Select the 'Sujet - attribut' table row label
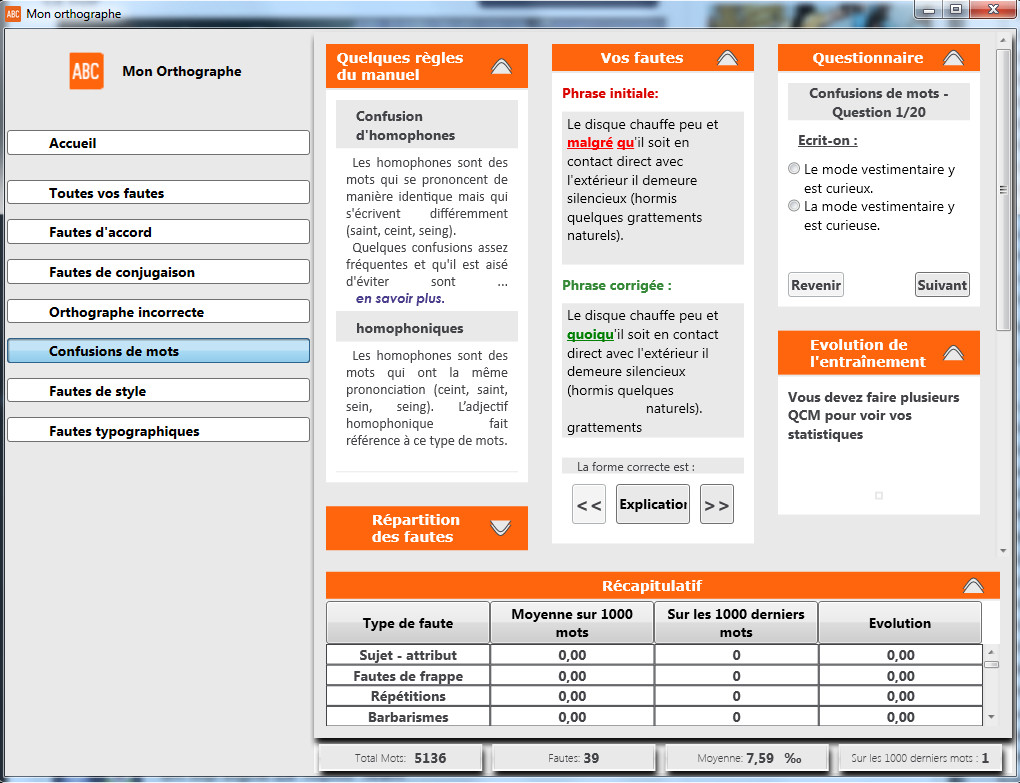1020x783 pixels. [x=408, y=655]
